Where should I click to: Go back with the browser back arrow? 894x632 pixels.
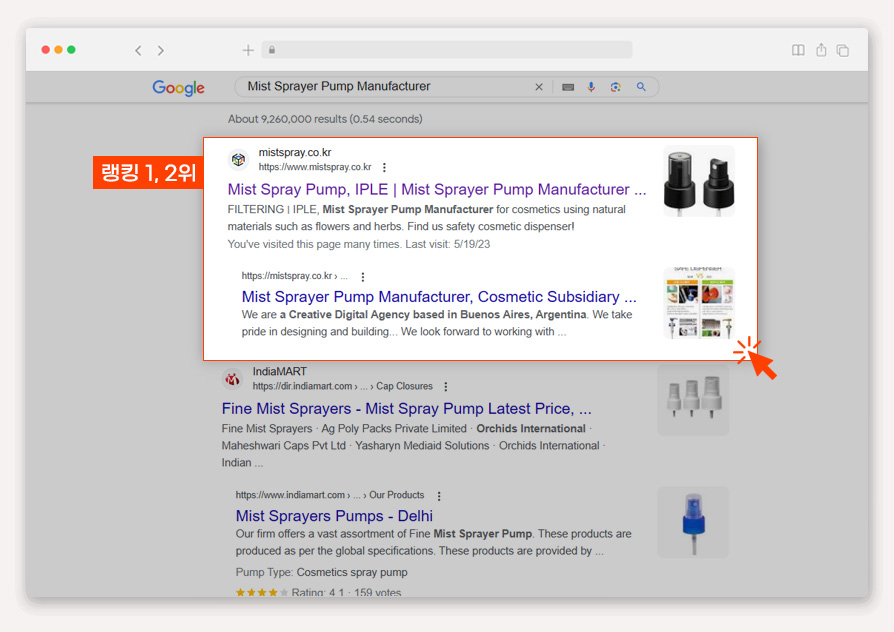(x=138, y=51)
